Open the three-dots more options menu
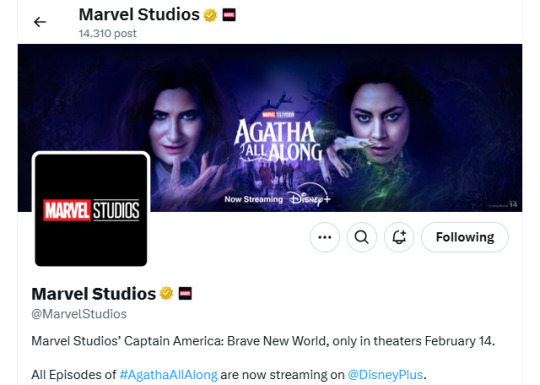The width and height of the screenshot is (540, 385). (x=324, y=237)
